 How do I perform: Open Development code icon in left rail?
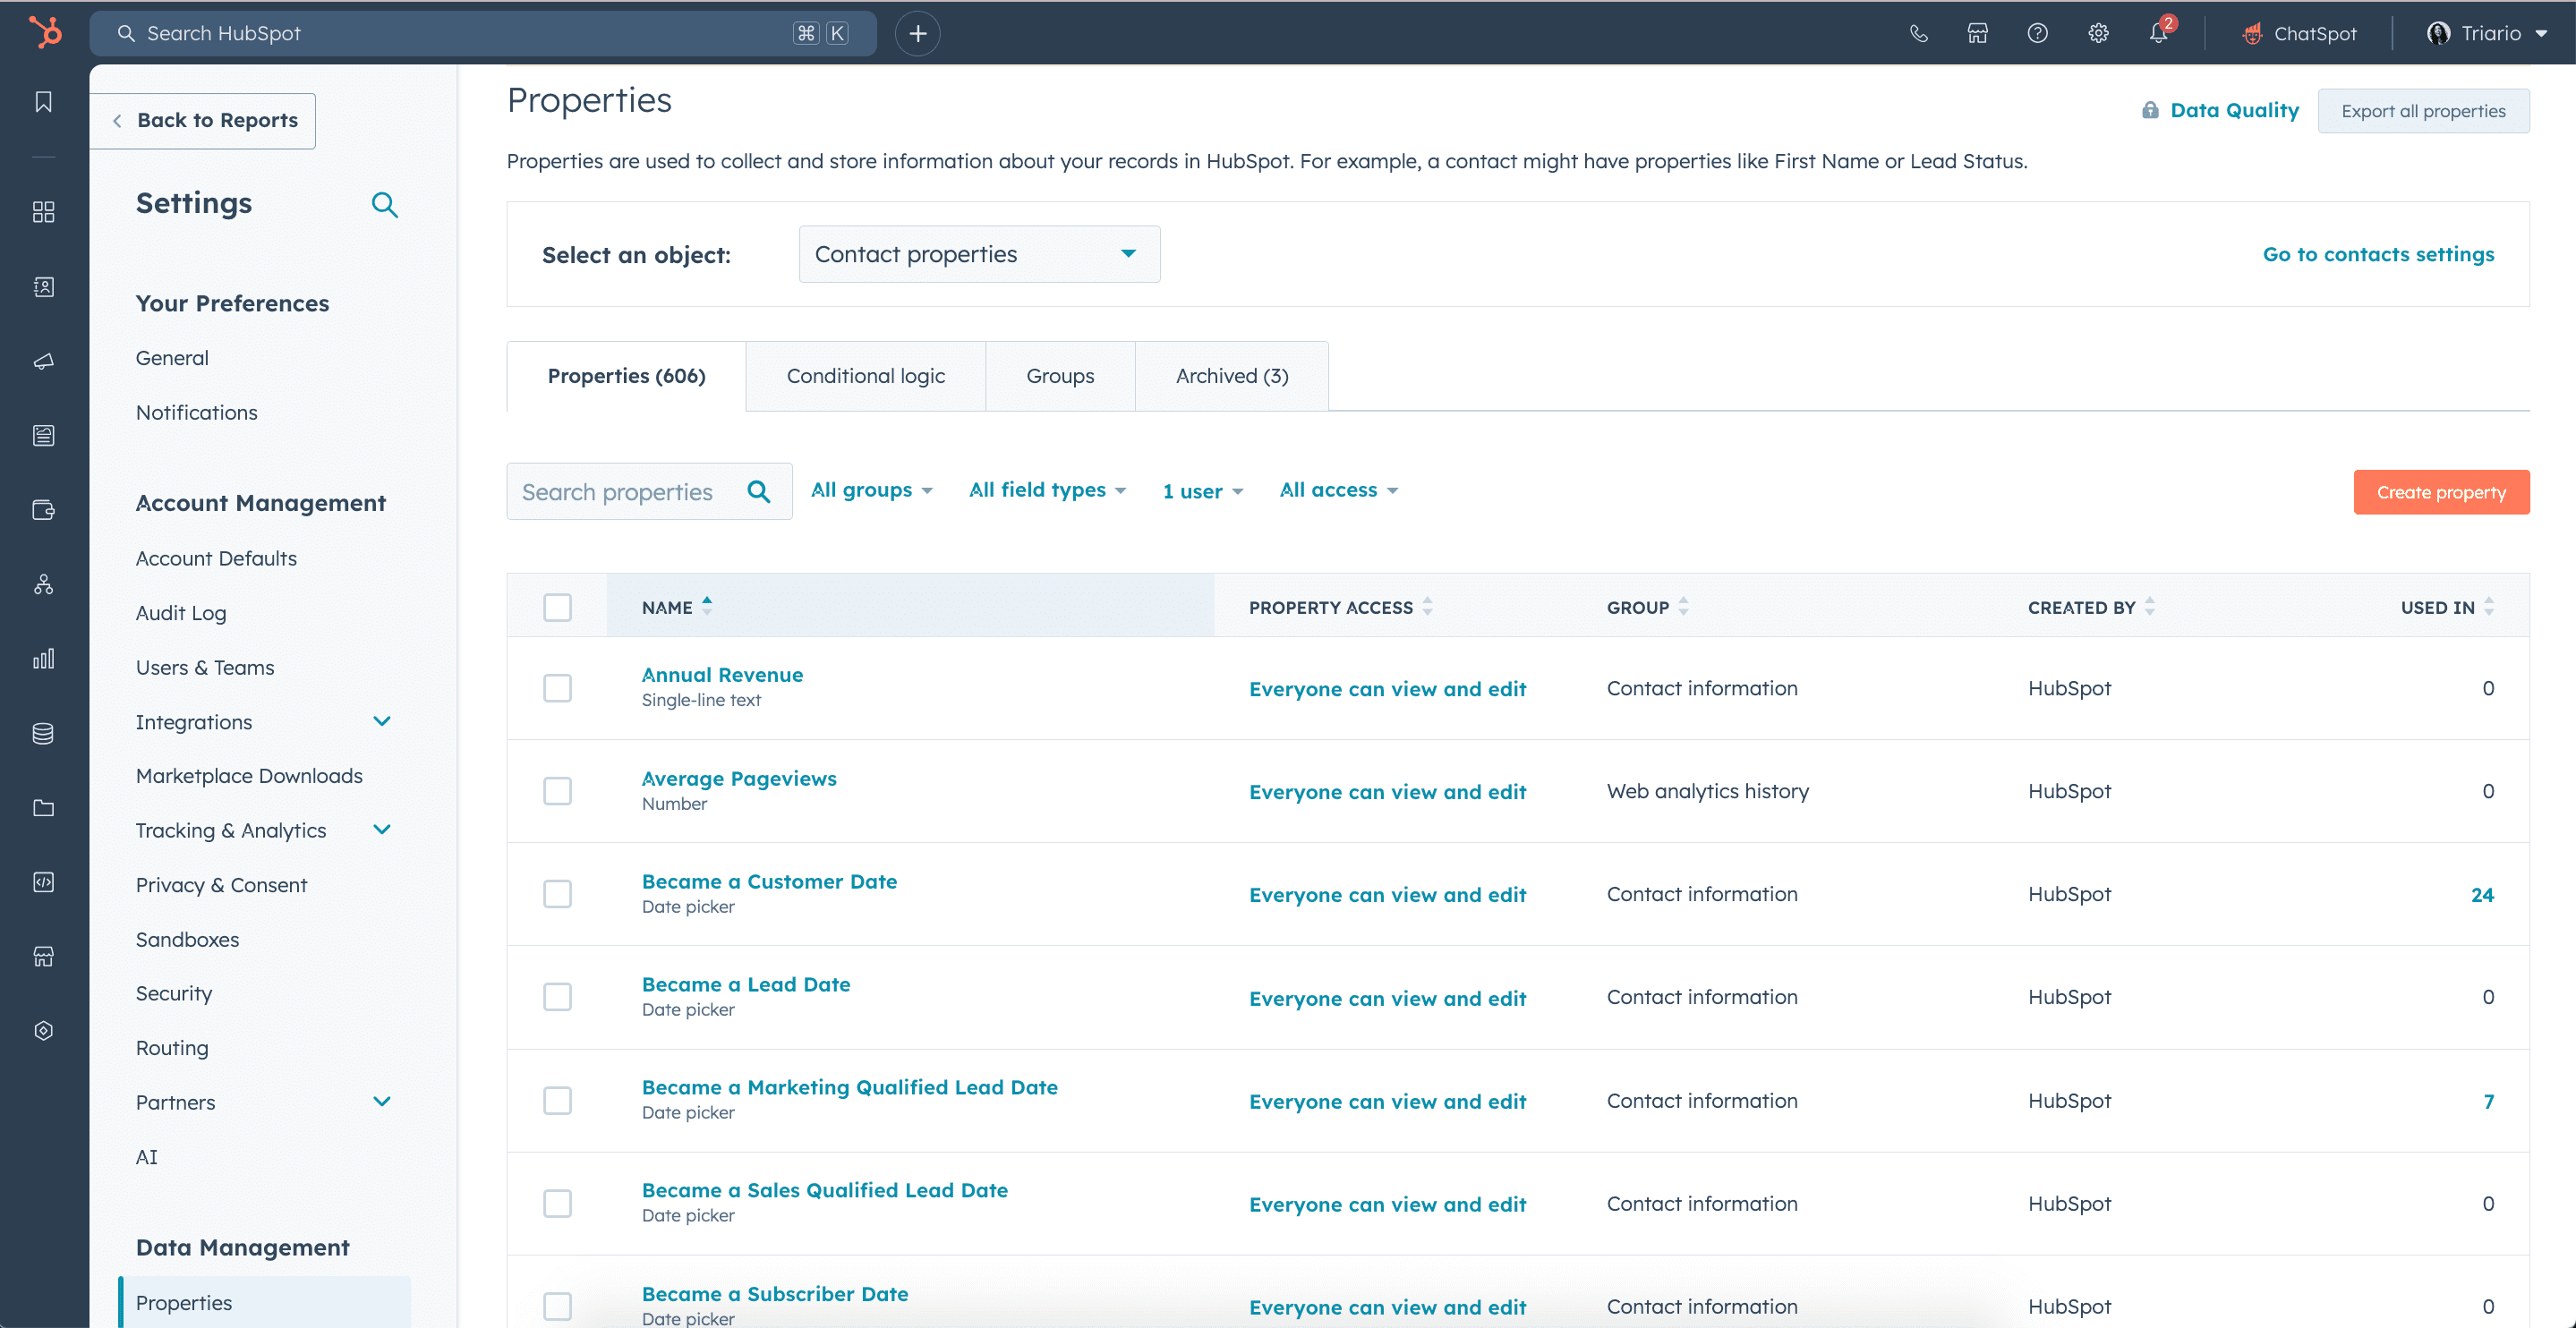(44, 882)
